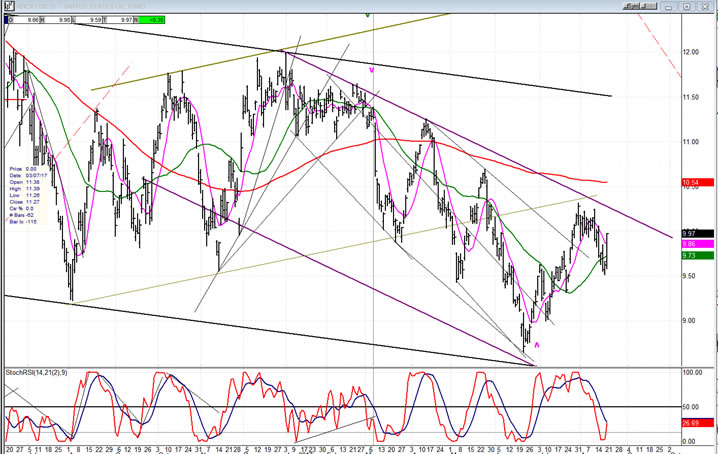Select the open price field showing 9.66

pyautogui.click(x=24, y=20)
